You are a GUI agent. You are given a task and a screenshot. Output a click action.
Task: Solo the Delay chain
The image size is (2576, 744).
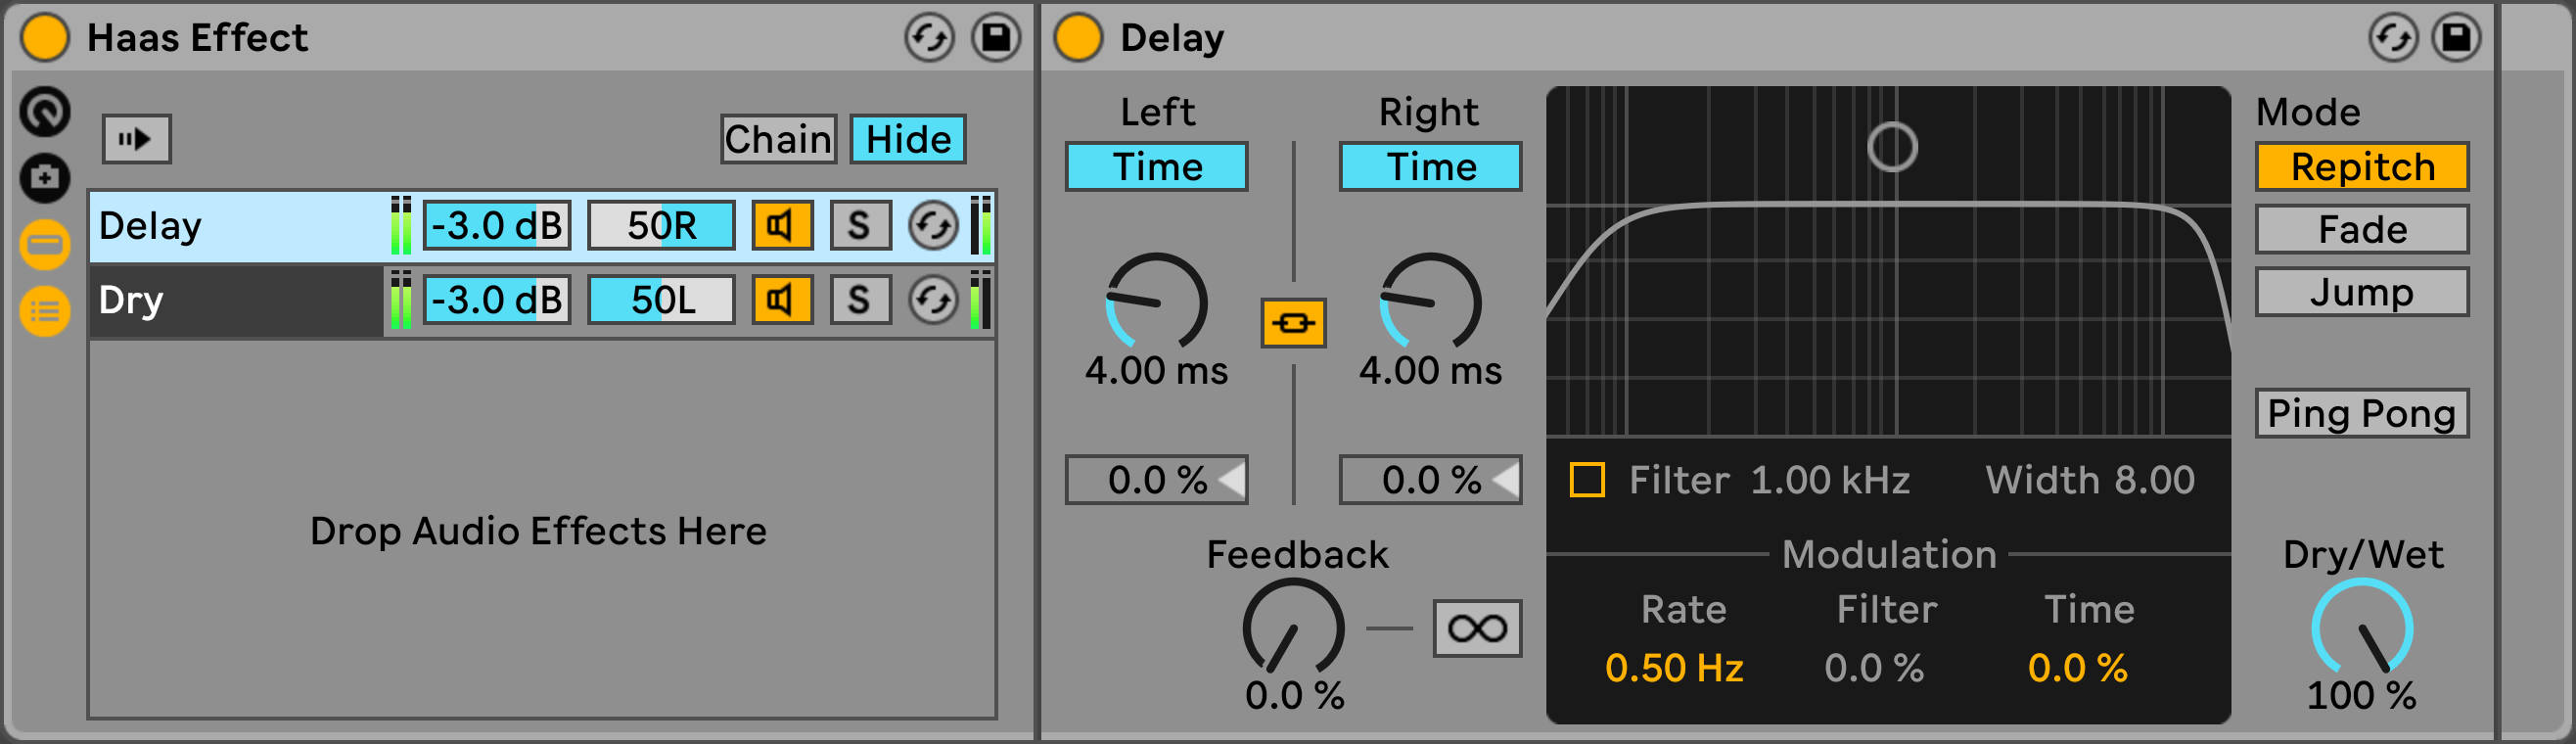[859, 226]
